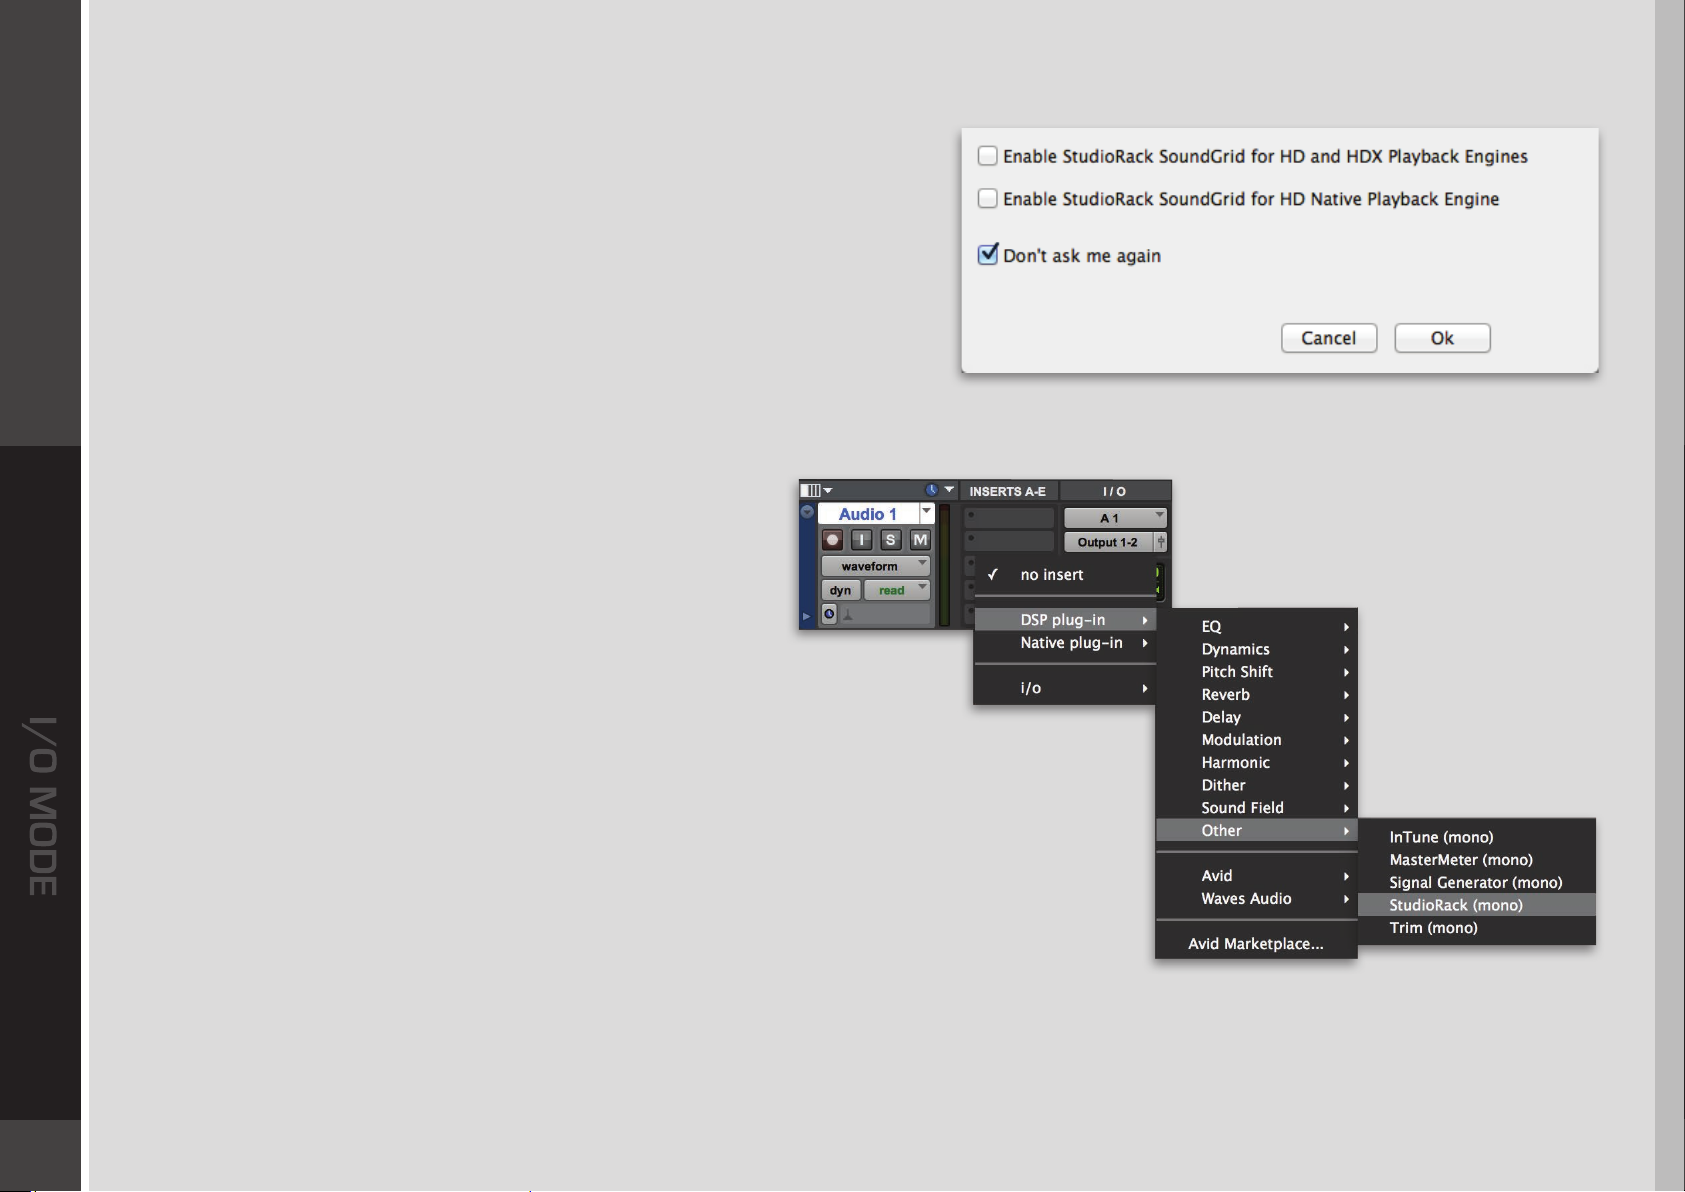
Task: Enable StudioRack SoundGrid for HD and HDX engines
Action: (987, 156)
